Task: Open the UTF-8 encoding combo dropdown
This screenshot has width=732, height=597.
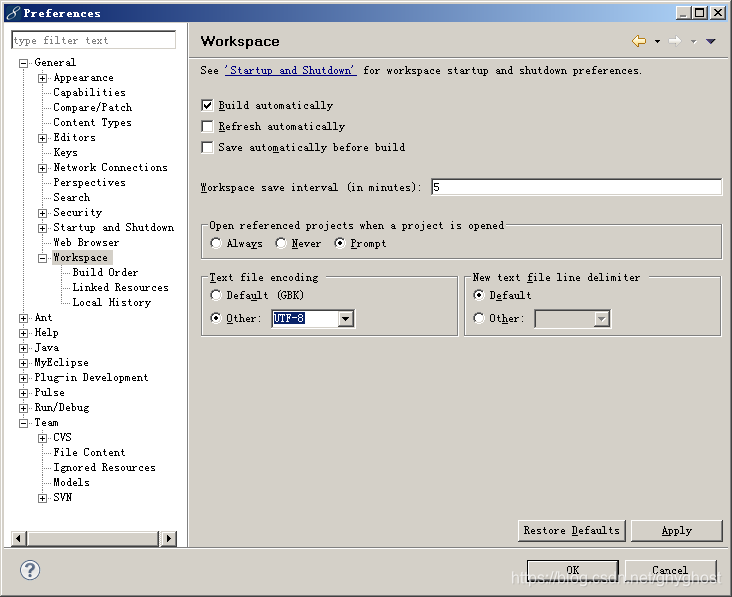Action: coord(345,319)
